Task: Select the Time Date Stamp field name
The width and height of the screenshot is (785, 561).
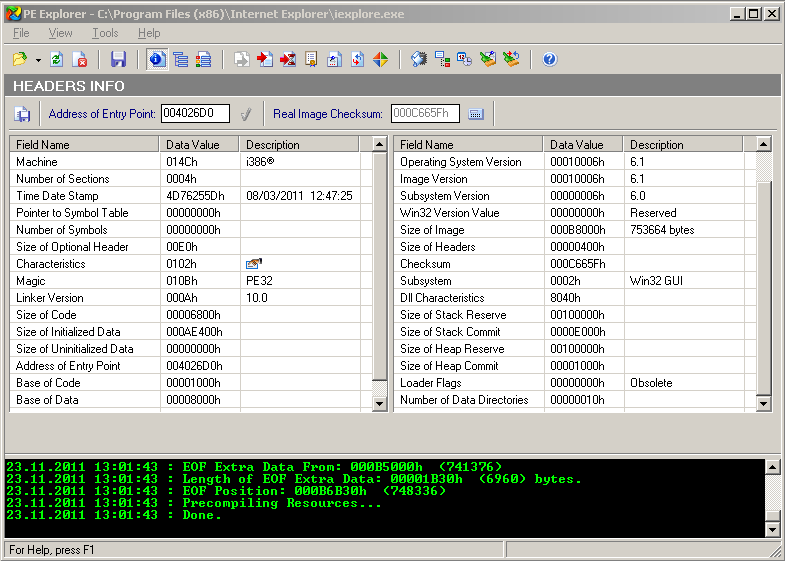Action: 57,196
